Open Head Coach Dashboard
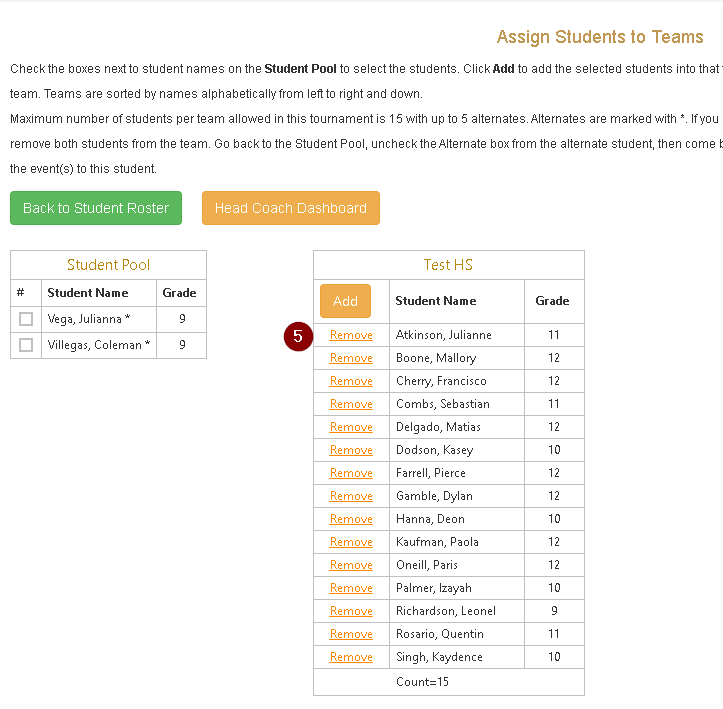 [291, 208]
